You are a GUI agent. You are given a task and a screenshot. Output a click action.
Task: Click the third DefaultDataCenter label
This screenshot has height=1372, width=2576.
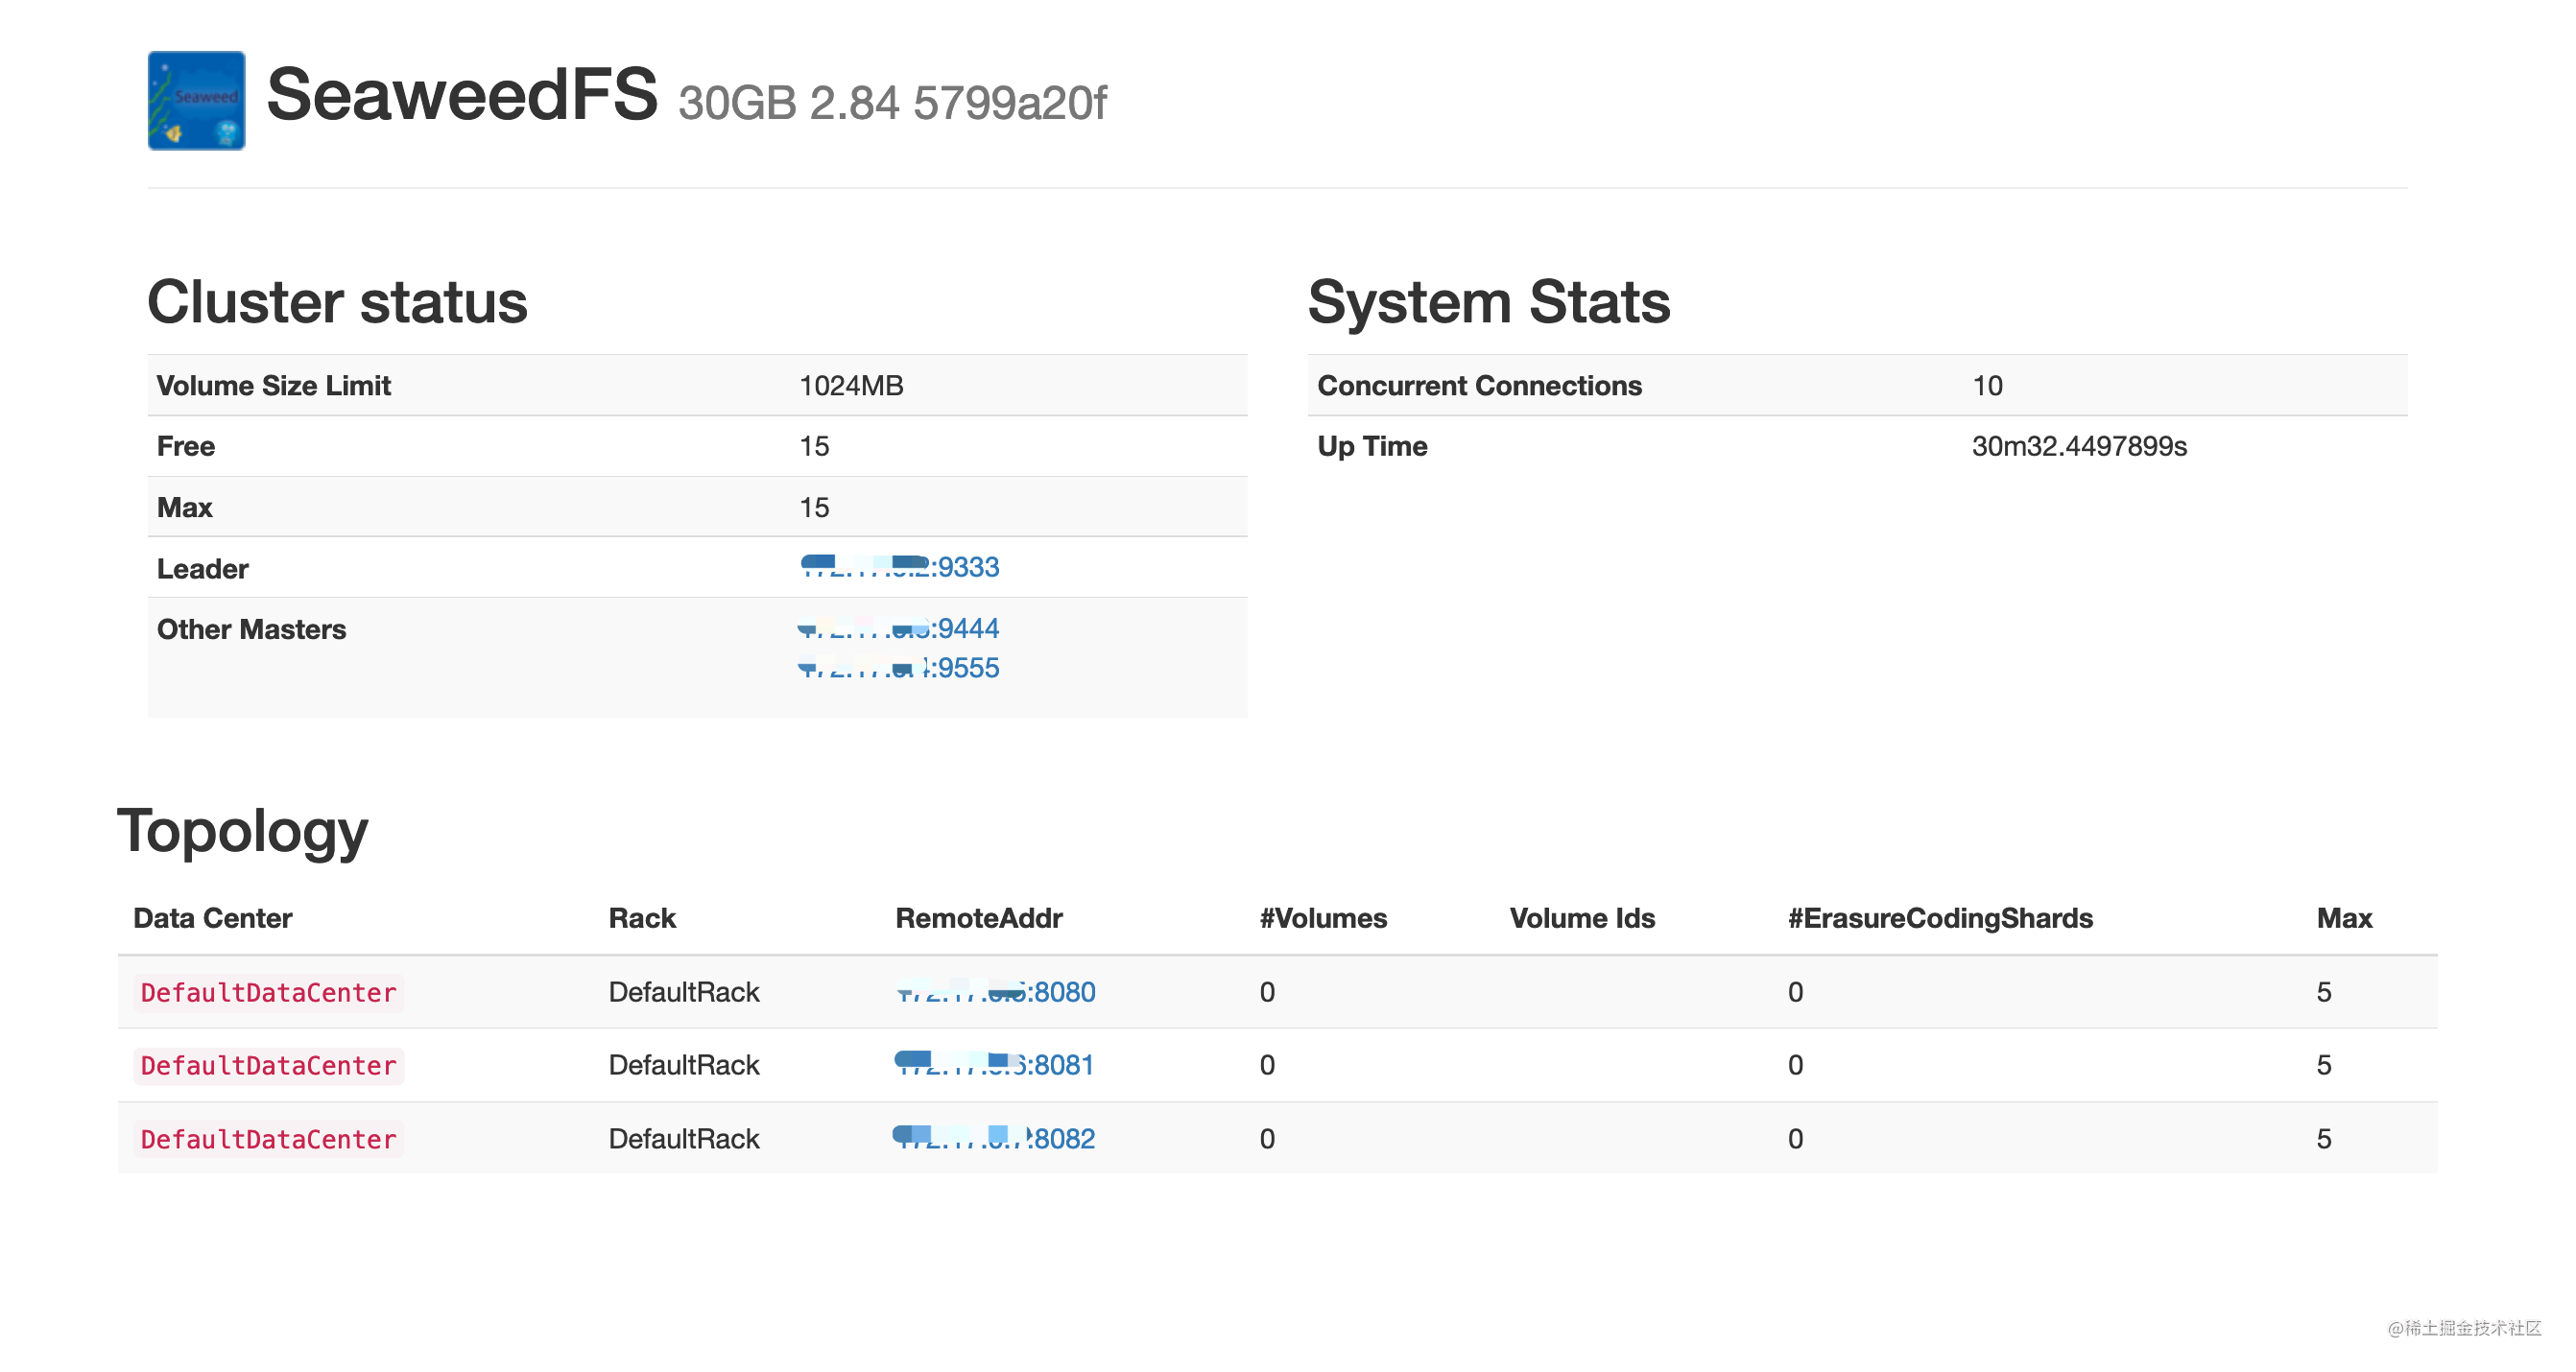point(268,1139)
